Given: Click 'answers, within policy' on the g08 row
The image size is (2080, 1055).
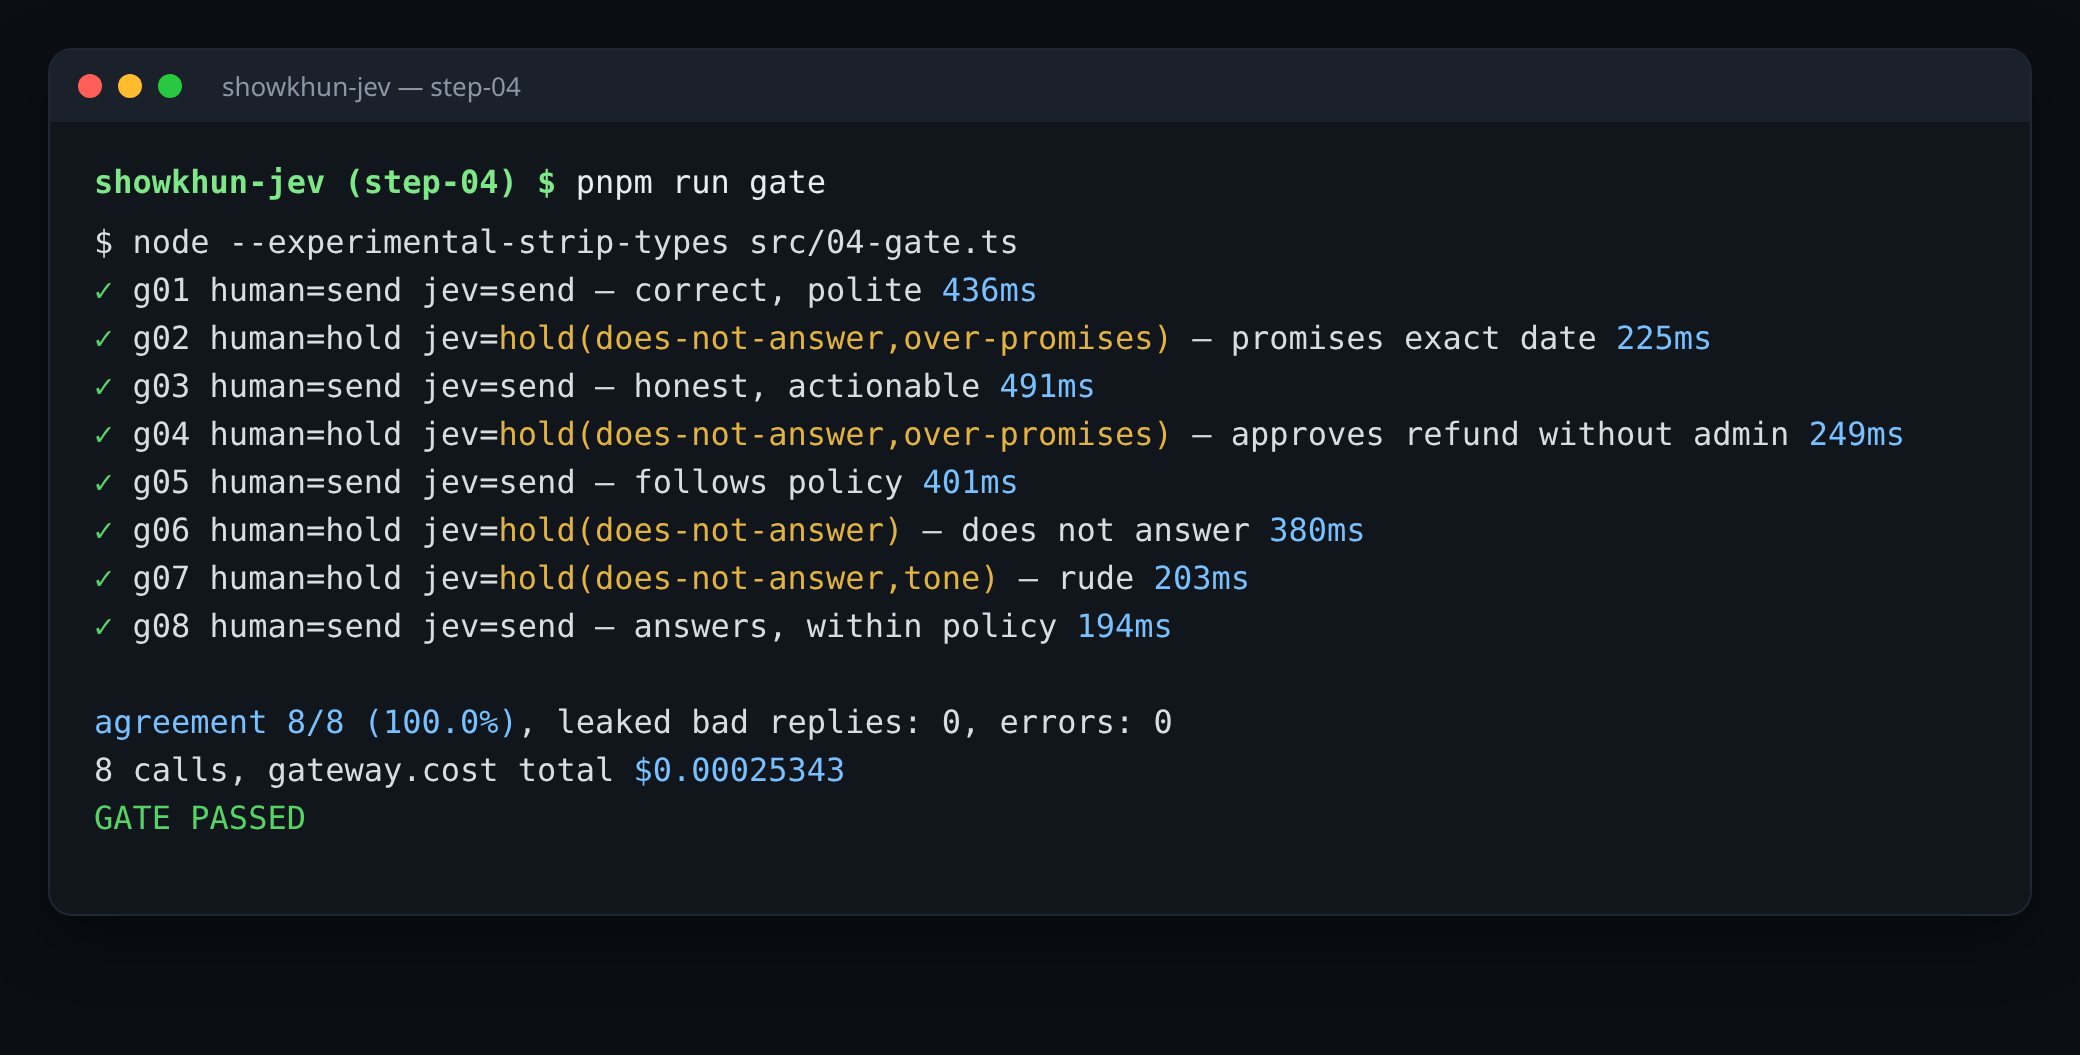Looking at the screenshot, I should click(x=845, y=627).
